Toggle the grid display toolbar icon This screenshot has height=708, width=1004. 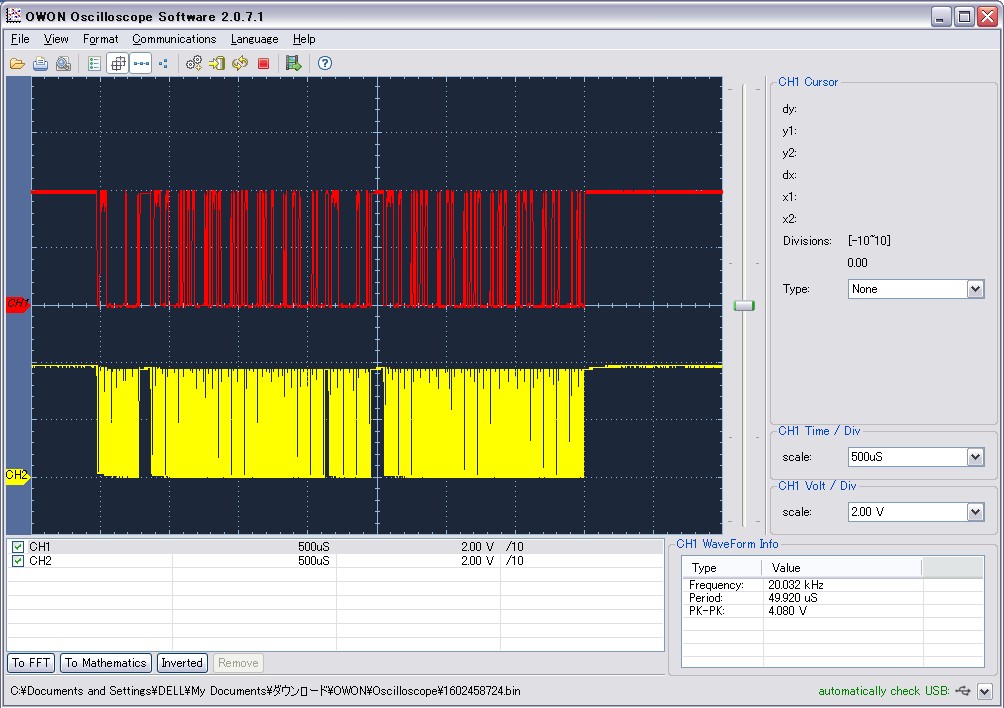pos(118,63)
